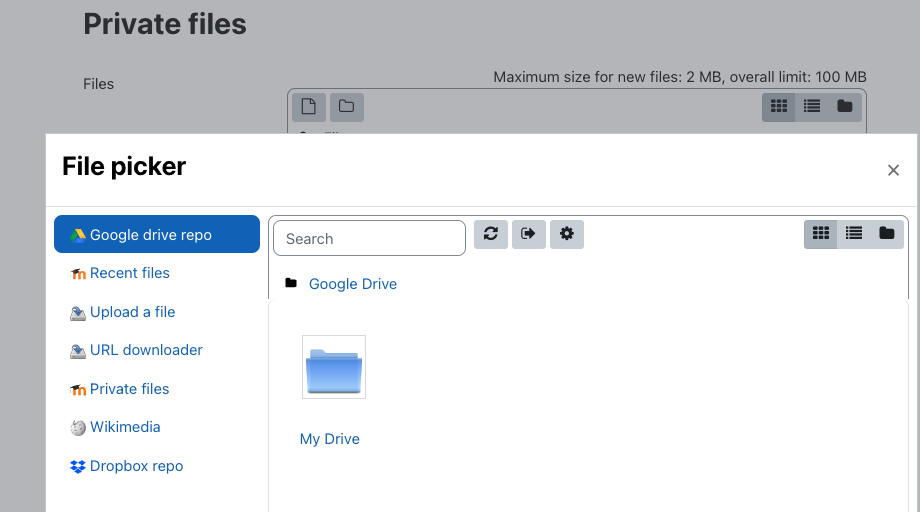The height and width of the screenshot is (512, 920).
Task: Click the Upload a file icon
Action: pos(78,313)
